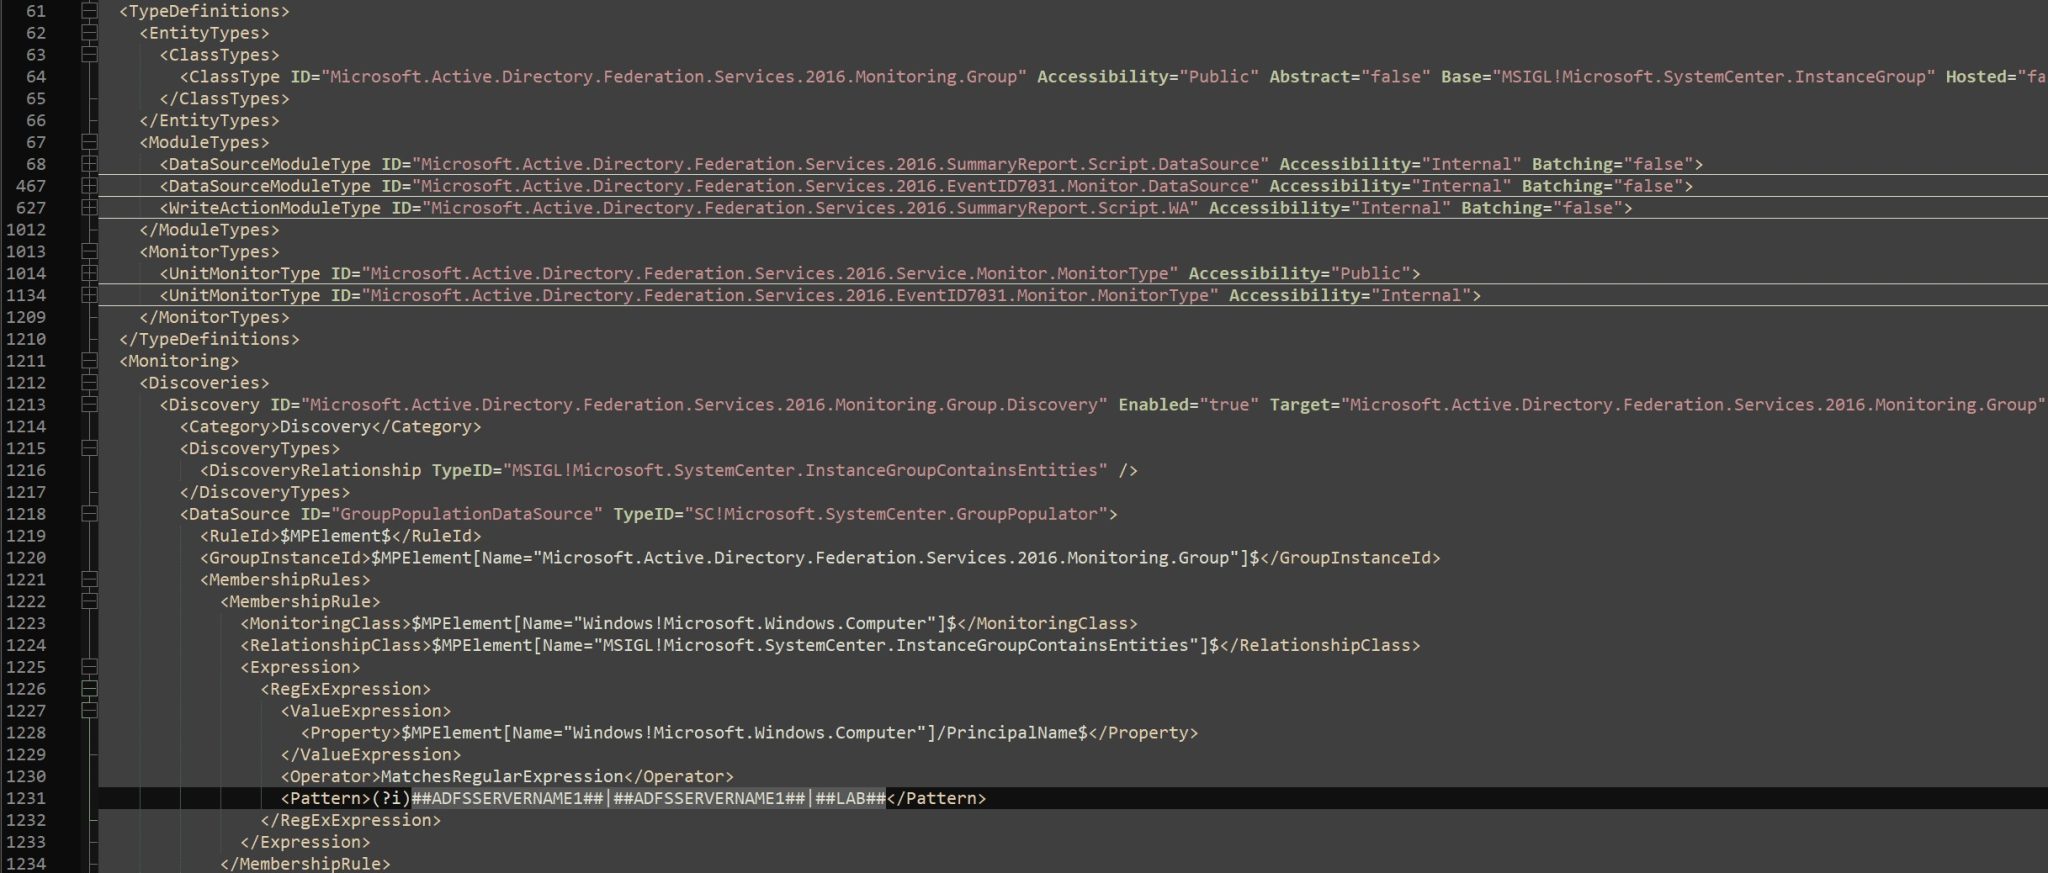Expand the folded WriteActionModuleType on line 627

tap(89, 208)
